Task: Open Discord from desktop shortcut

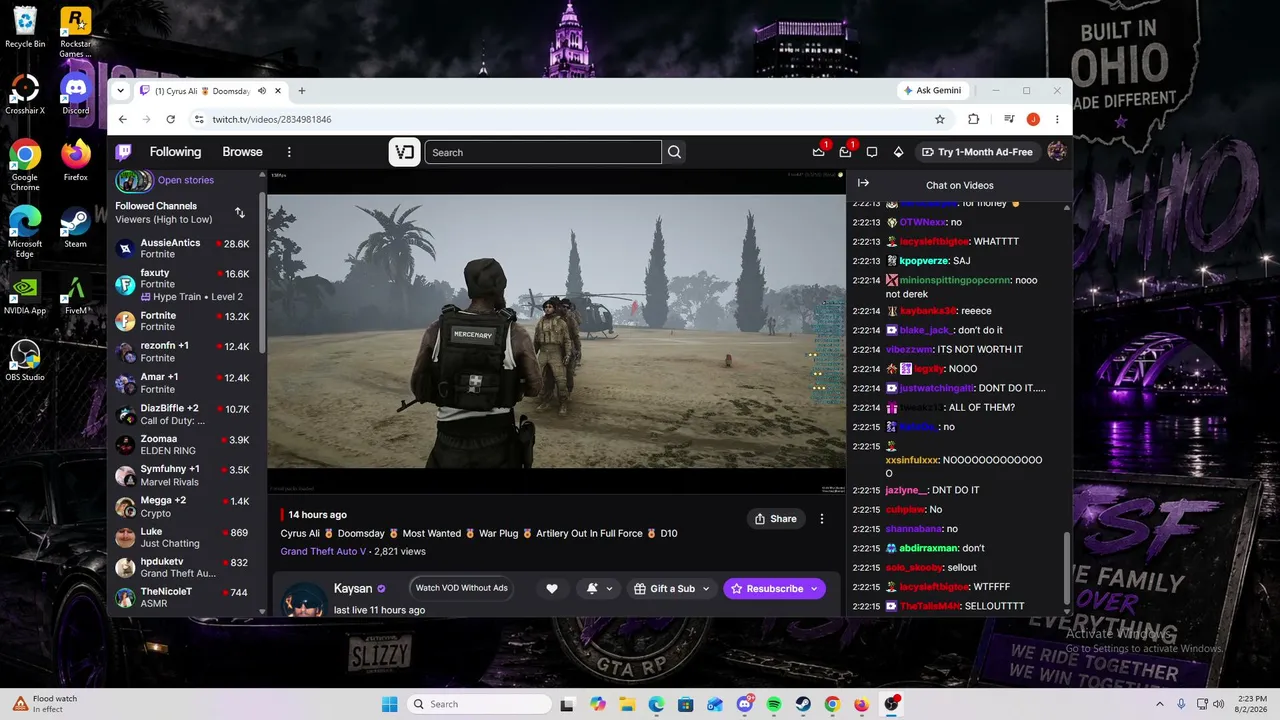Action: pos(75,93)
